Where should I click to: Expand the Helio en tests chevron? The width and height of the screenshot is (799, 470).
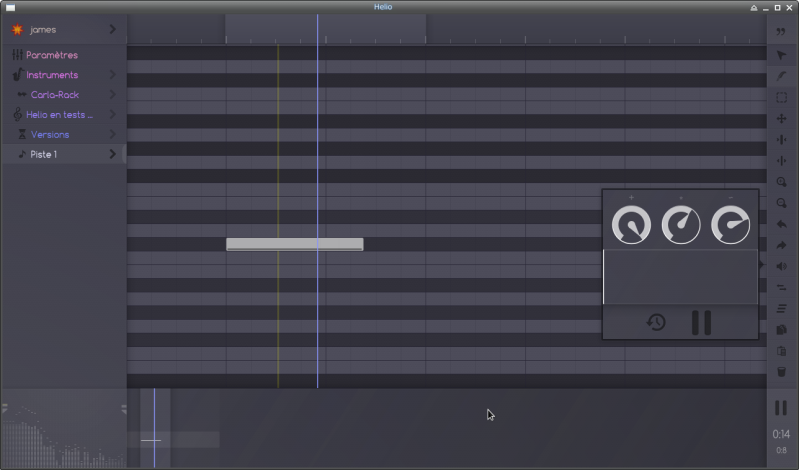[113, 115]
